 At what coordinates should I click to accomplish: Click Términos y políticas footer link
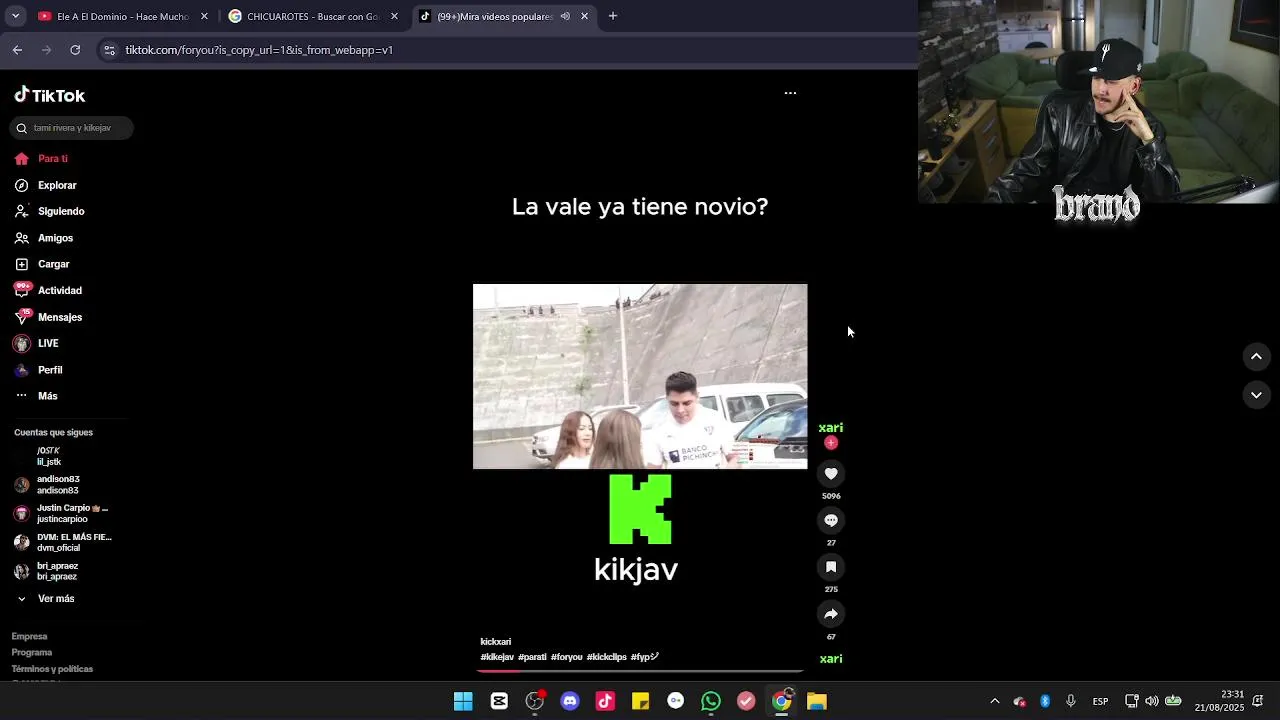pos(52,668)
